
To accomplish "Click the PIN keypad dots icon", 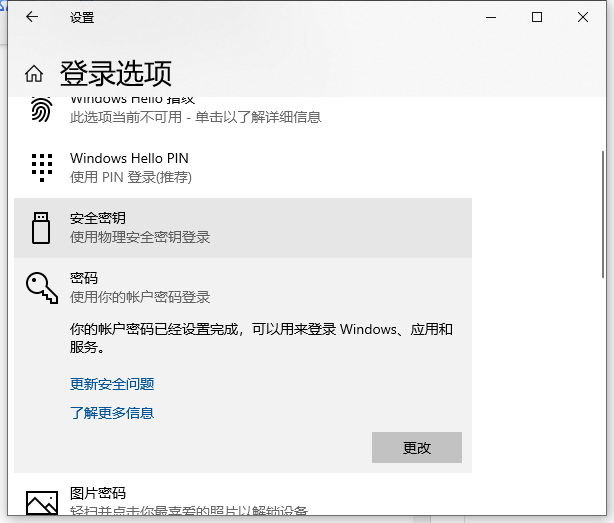I will [41, 167].
